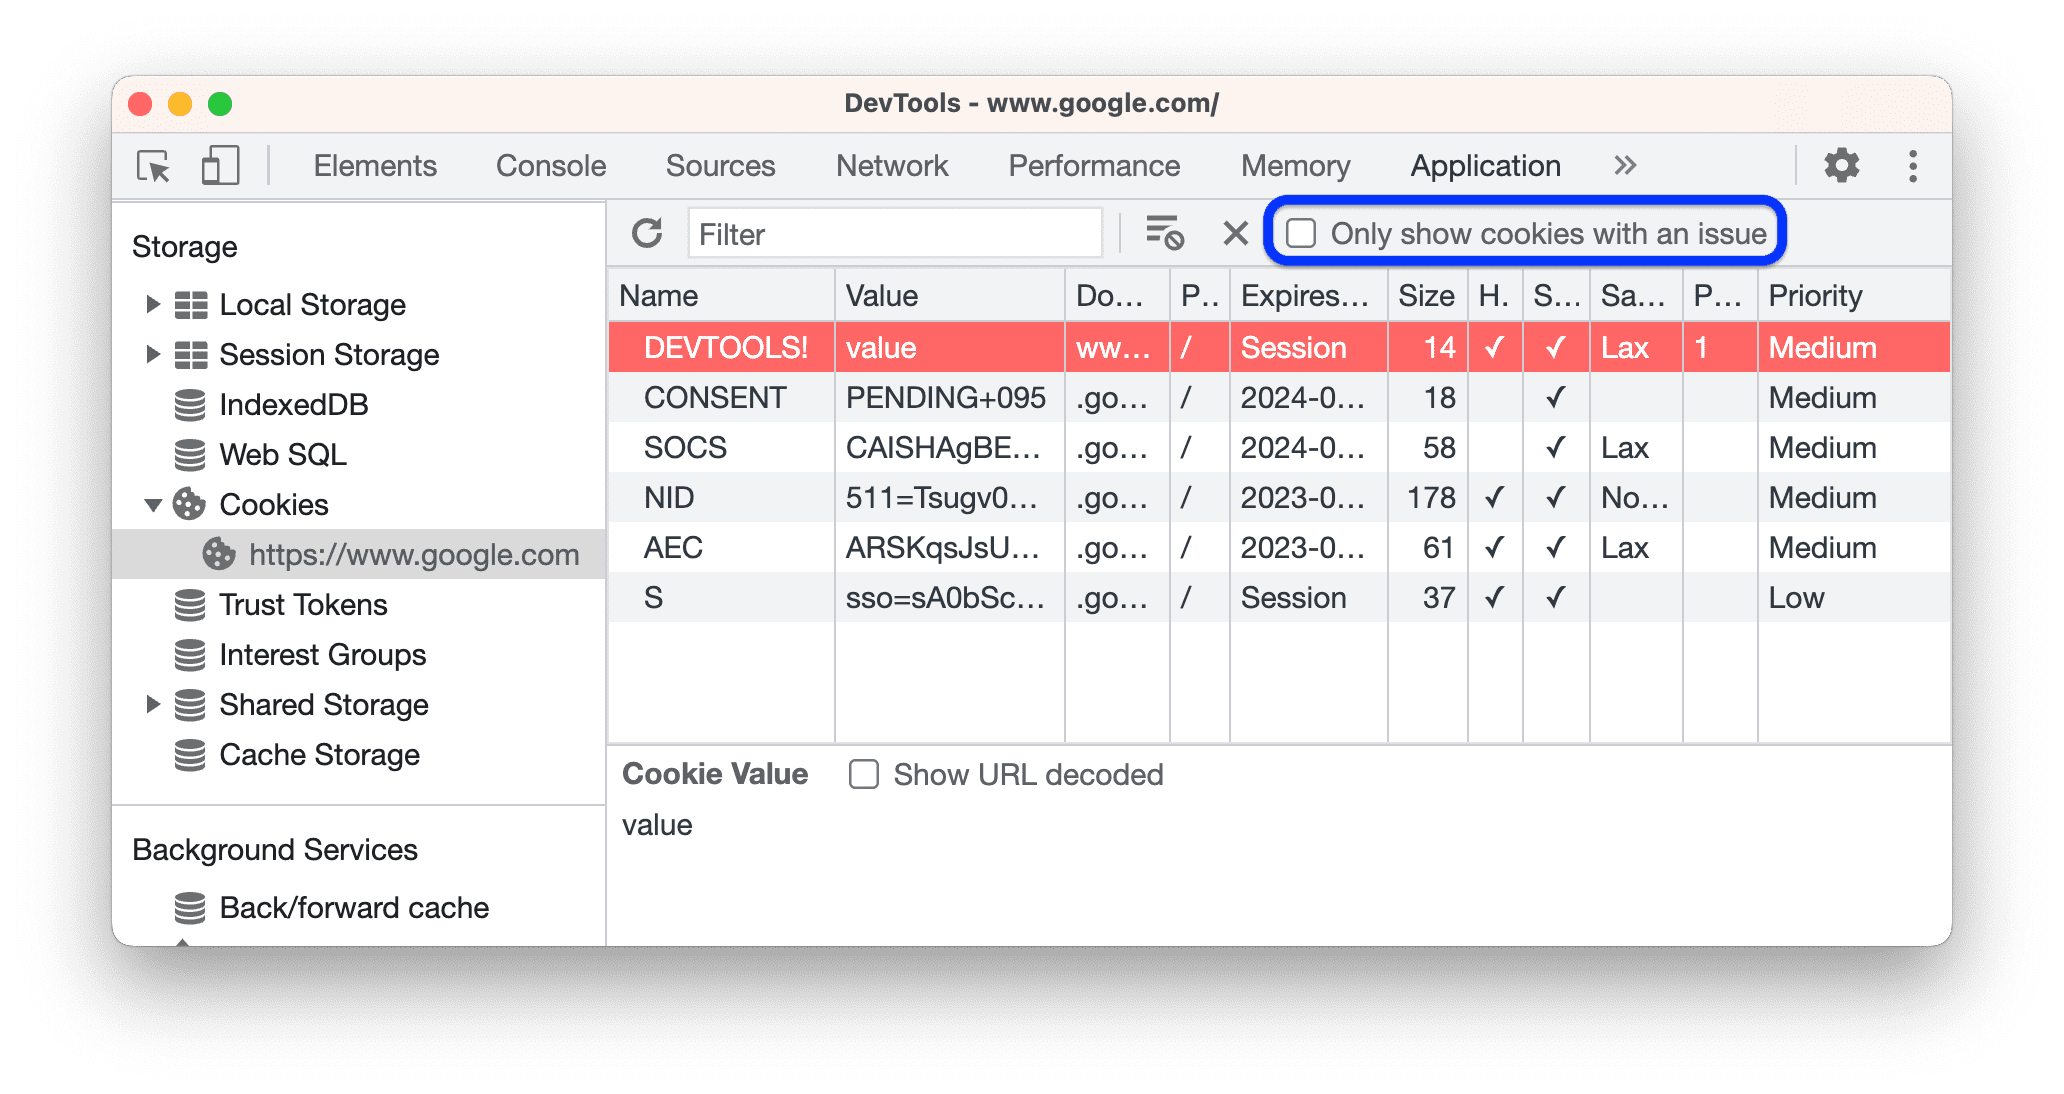The width and height of the screenshot is (2064, 1094).
Task: Click the filter input clear icon
Action: click(1230, 232)
